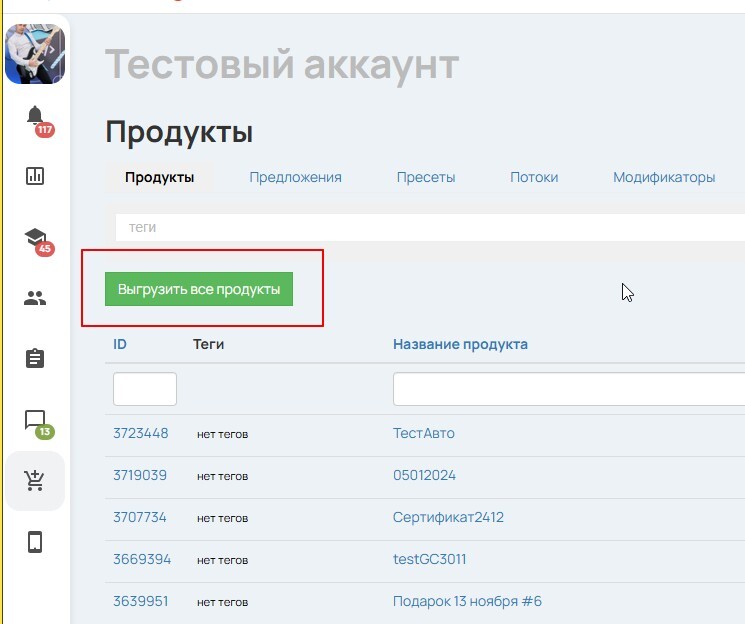
Task: Click the ID filter input box
Action: tap(145, 389)
